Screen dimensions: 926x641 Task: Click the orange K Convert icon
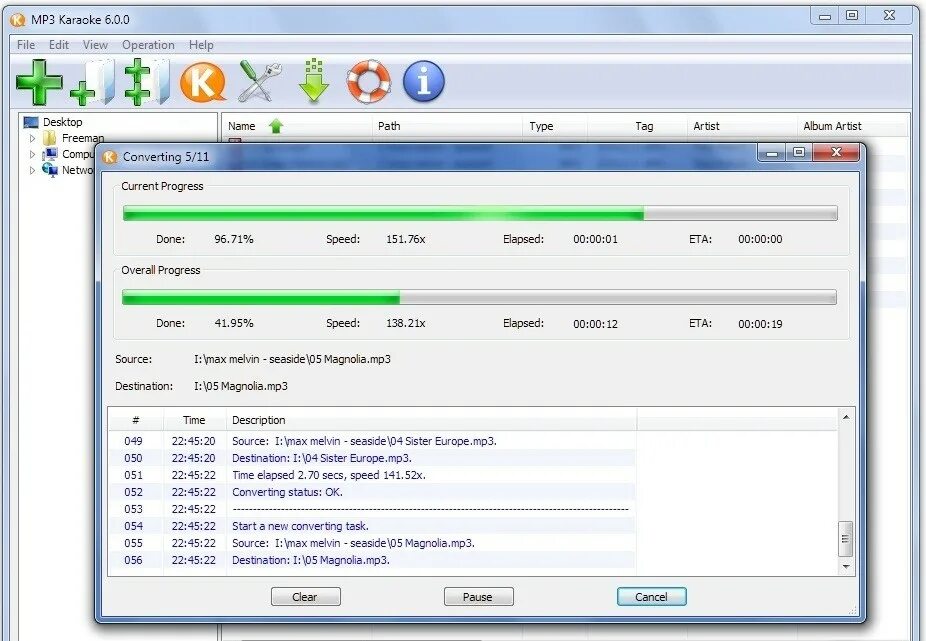[203, 82]
